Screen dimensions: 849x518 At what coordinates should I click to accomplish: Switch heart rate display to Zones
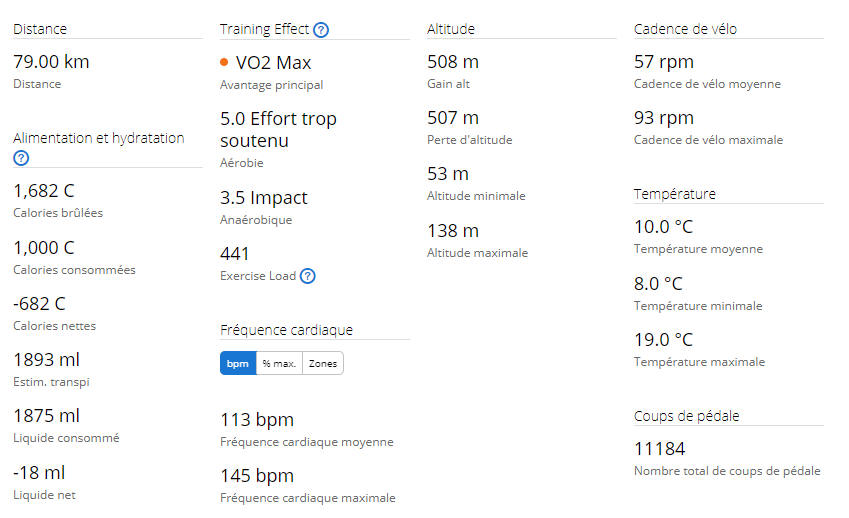click(x=323, y=363)
